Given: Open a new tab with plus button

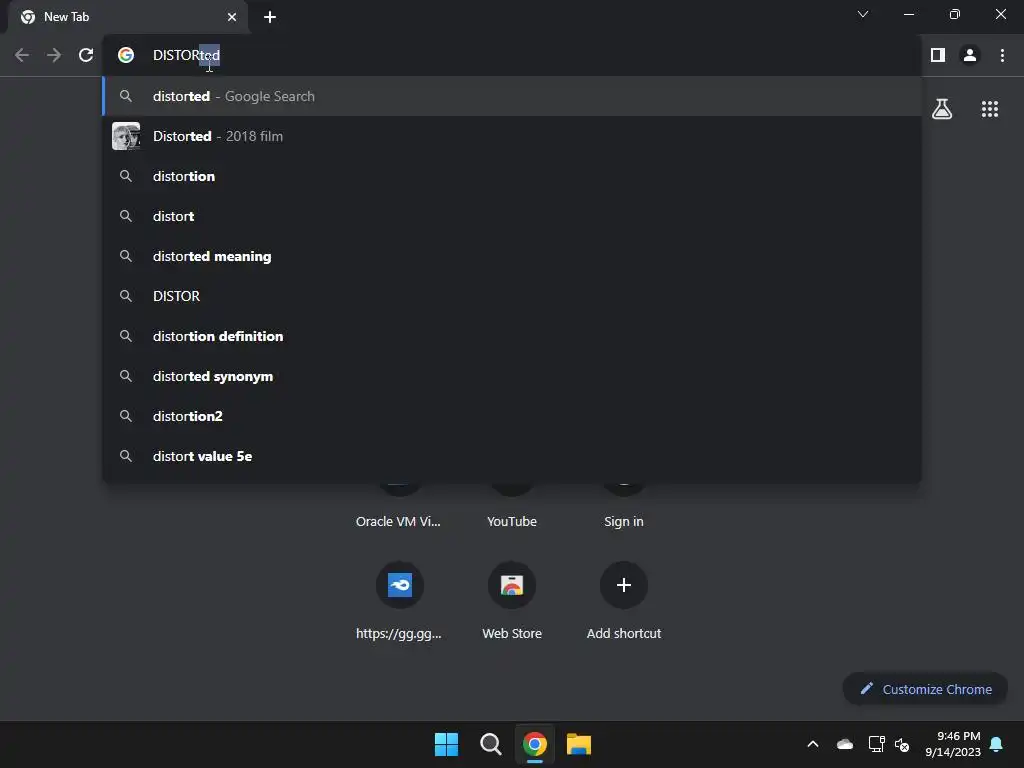Looking at the screenshot, I should (270, 17).
